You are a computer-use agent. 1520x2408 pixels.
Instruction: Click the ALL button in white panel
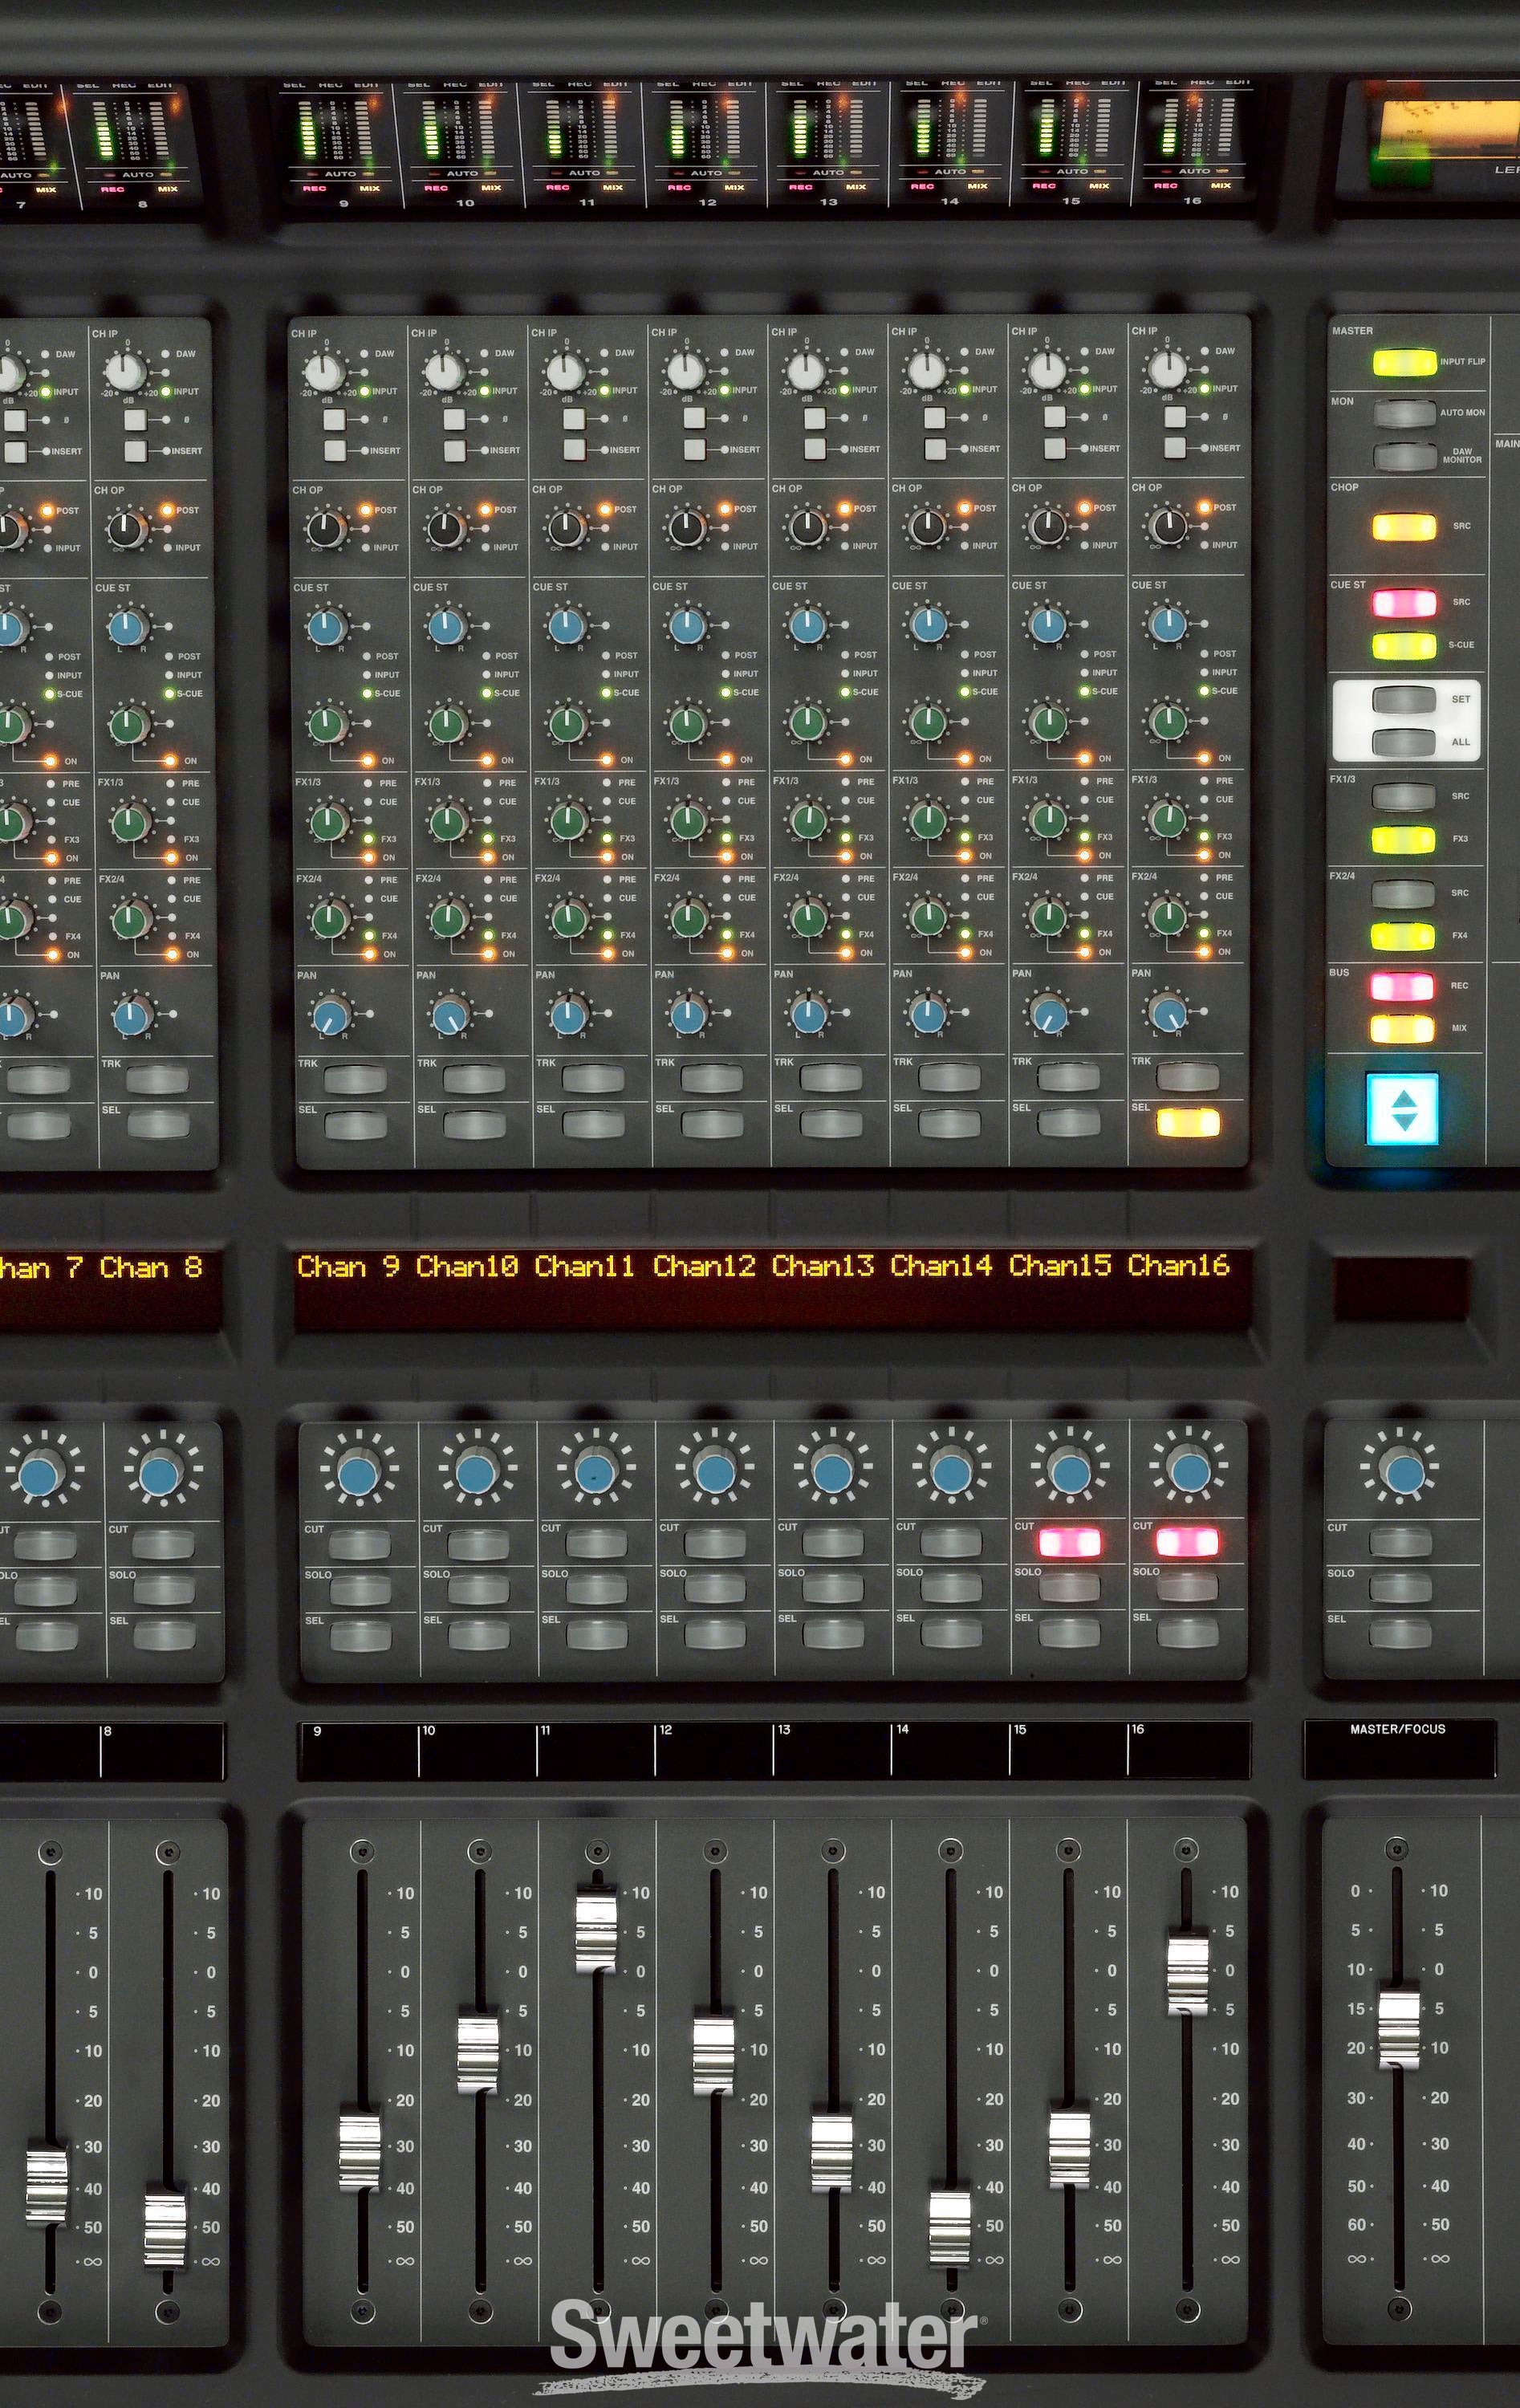tap(1404, 742)
